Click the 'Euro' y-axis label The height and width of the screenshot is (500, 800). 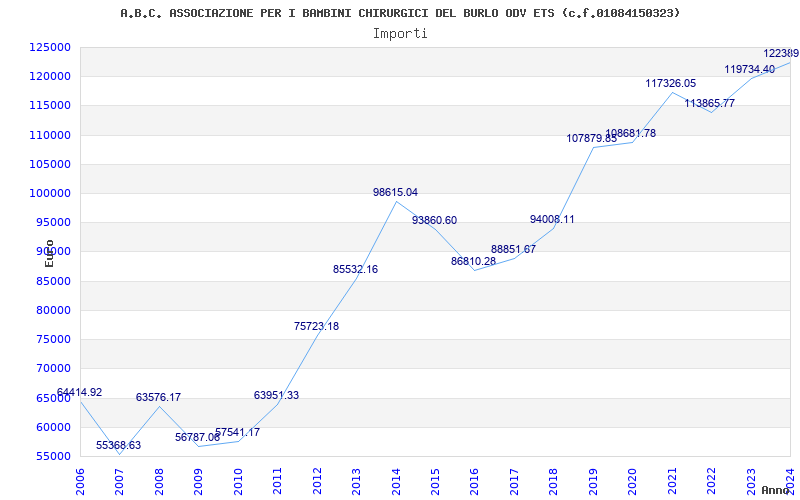49,254
